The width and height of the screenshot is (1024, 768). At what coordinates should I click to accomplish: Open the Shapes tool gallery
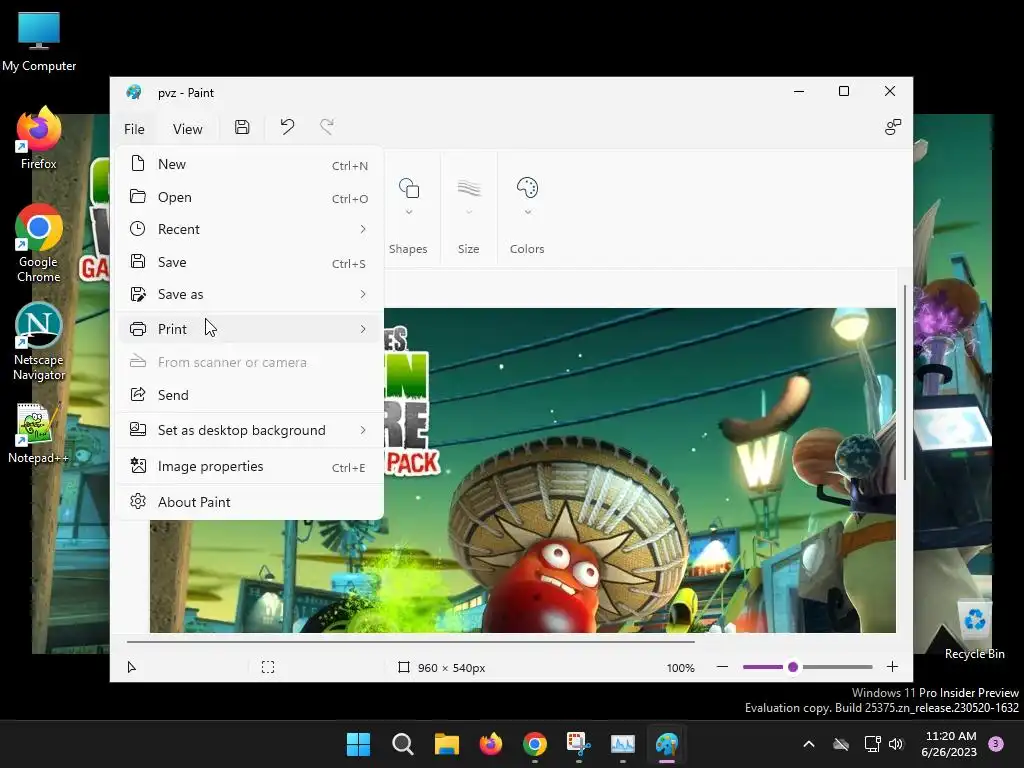click(409, 188)
